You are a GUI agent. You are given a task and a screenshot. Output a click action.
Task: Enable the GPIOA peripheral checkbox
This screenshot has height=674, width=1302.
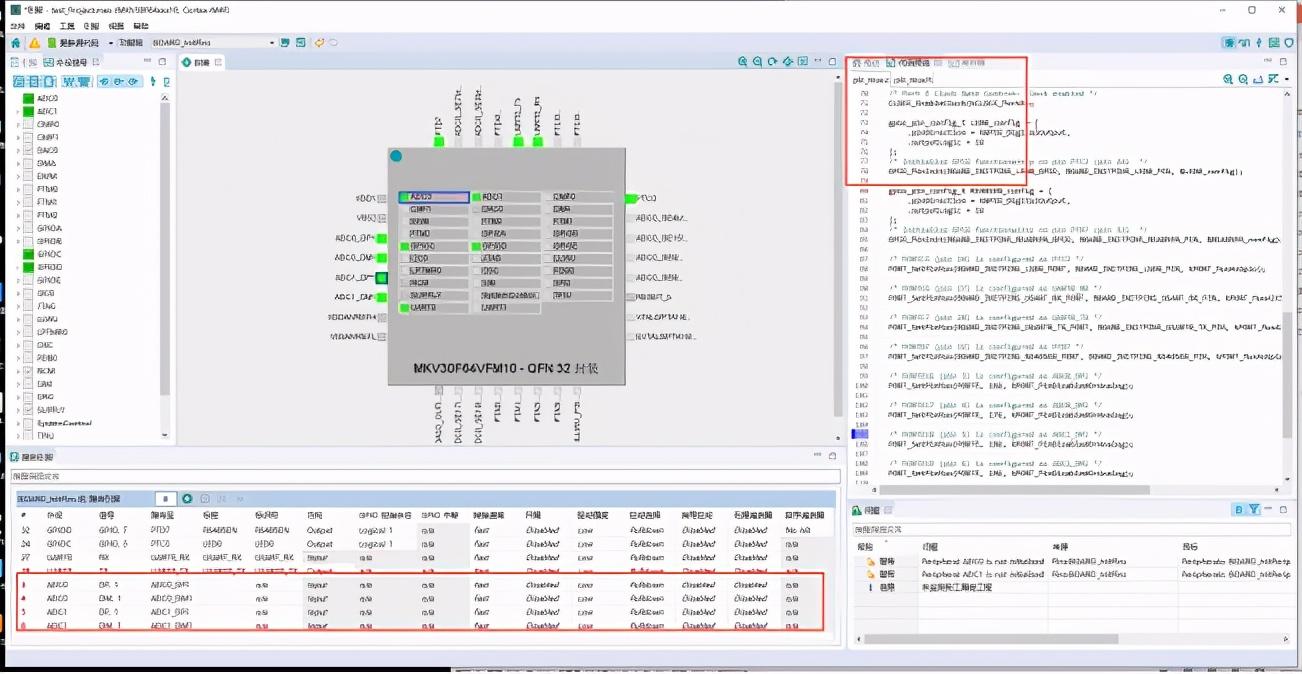pos(28,229)
